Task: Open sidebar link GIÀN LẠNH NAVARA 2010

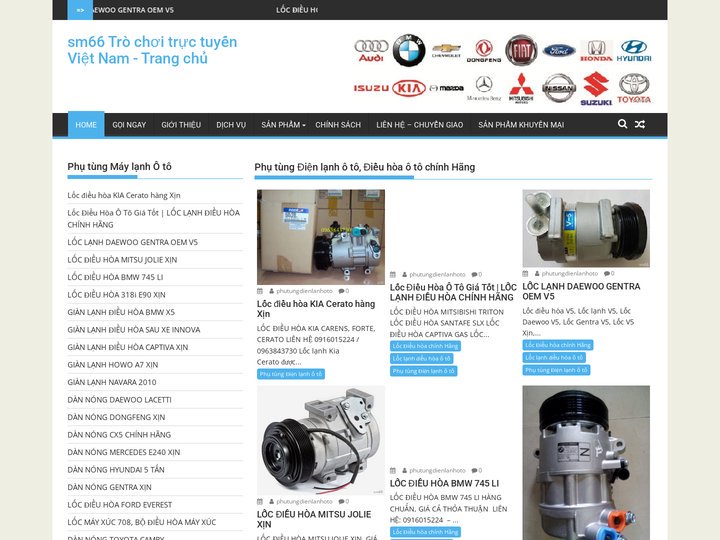Action: tap(112, 382)
